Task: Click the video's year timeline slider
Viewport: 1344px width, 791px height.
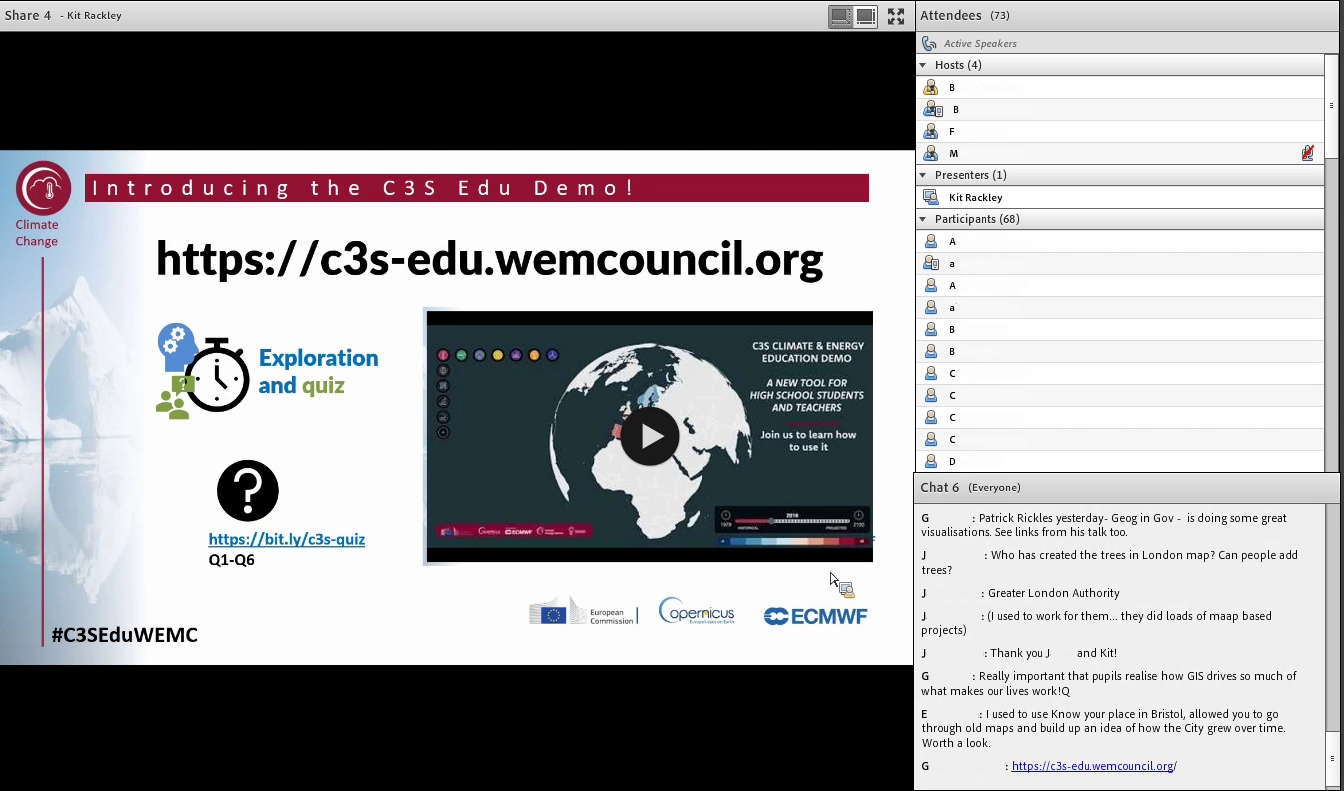Action: pos(792,521)
